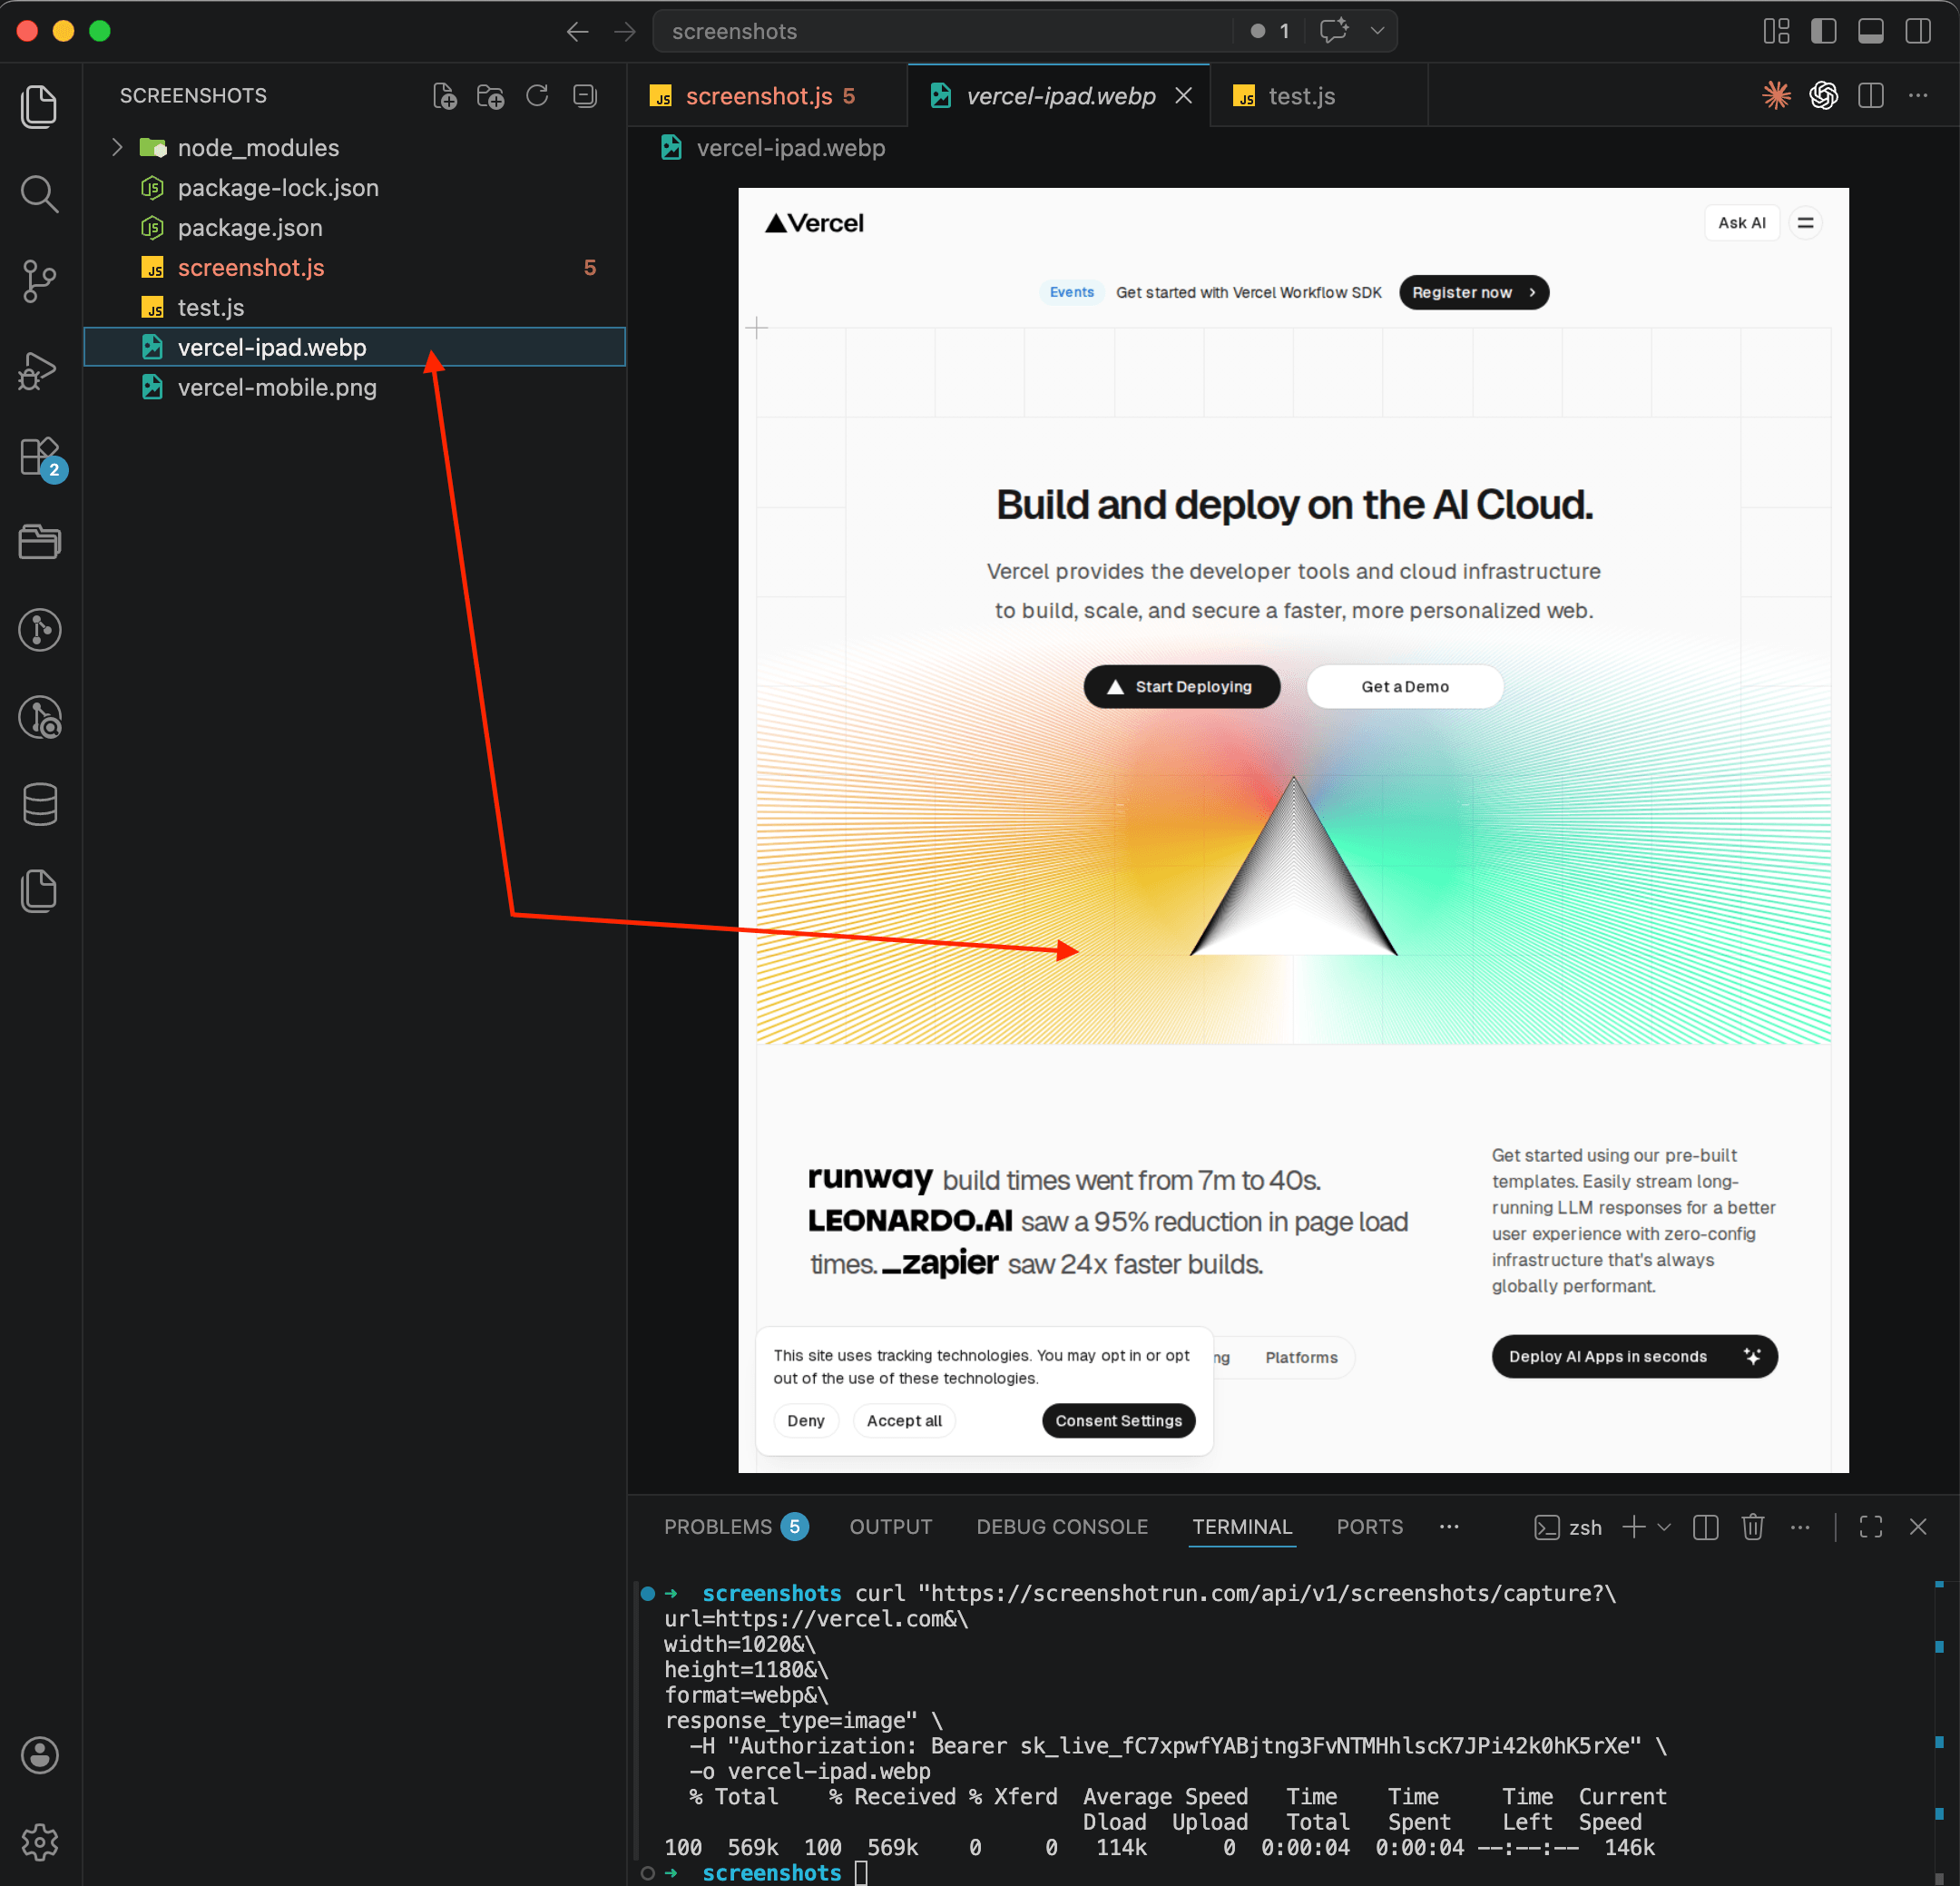
Task: Toggle bottom panel visibility
Action: (x=1870, y=31)
